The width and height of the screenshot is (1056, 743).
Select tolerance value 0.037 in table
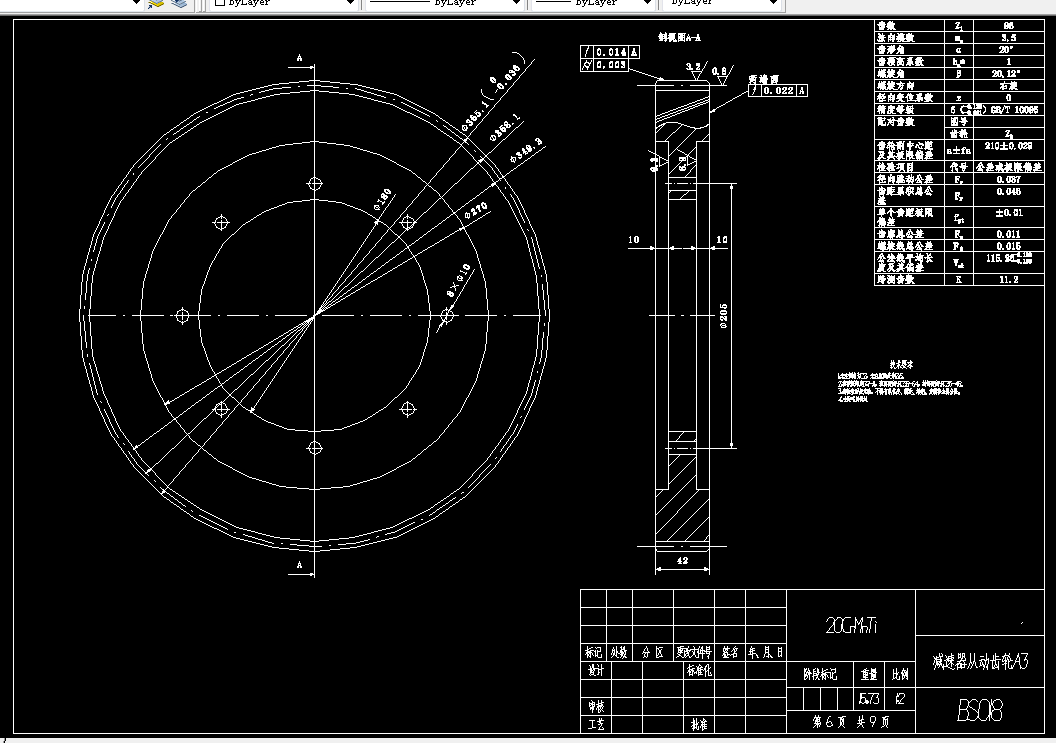click(x=1009, y=179)
